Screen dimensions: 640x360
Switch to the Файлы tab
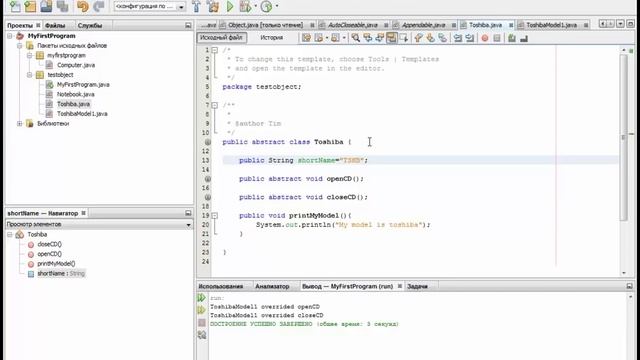55,25
